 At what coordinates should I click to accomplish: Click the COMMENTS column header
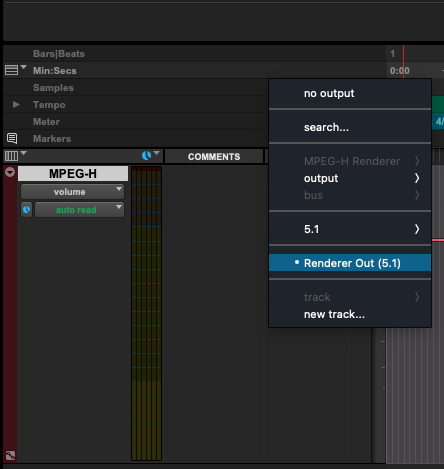[x=214, y=157]
